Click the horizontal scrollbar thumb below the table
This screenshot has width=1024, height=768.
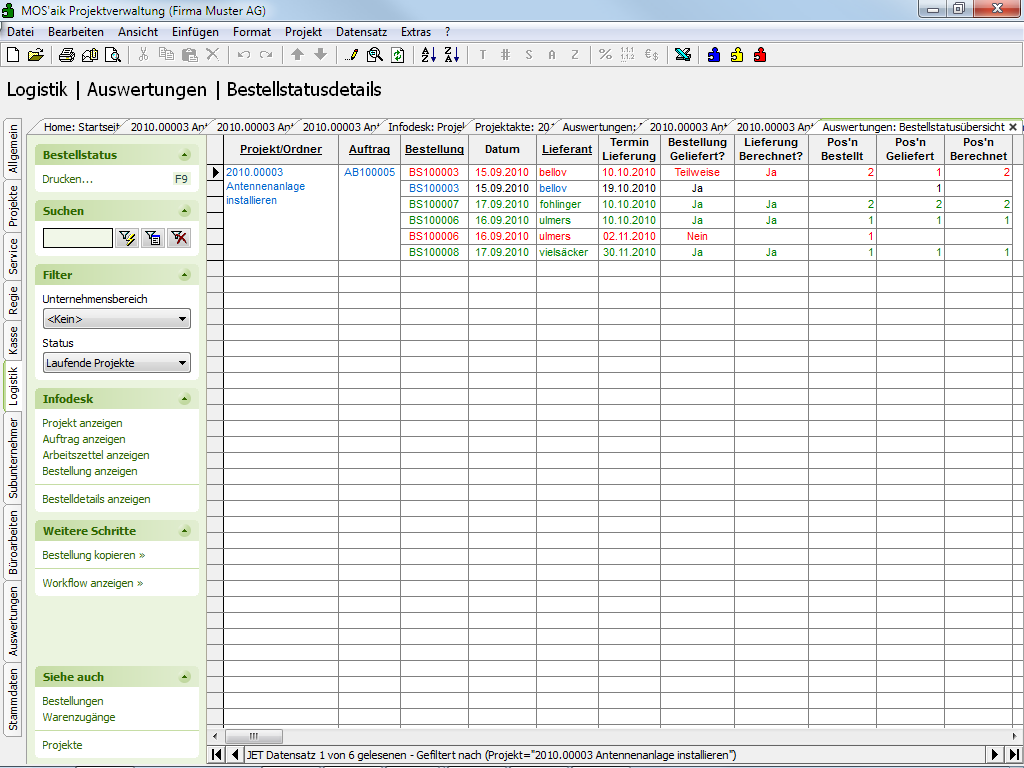click(254, 736)
